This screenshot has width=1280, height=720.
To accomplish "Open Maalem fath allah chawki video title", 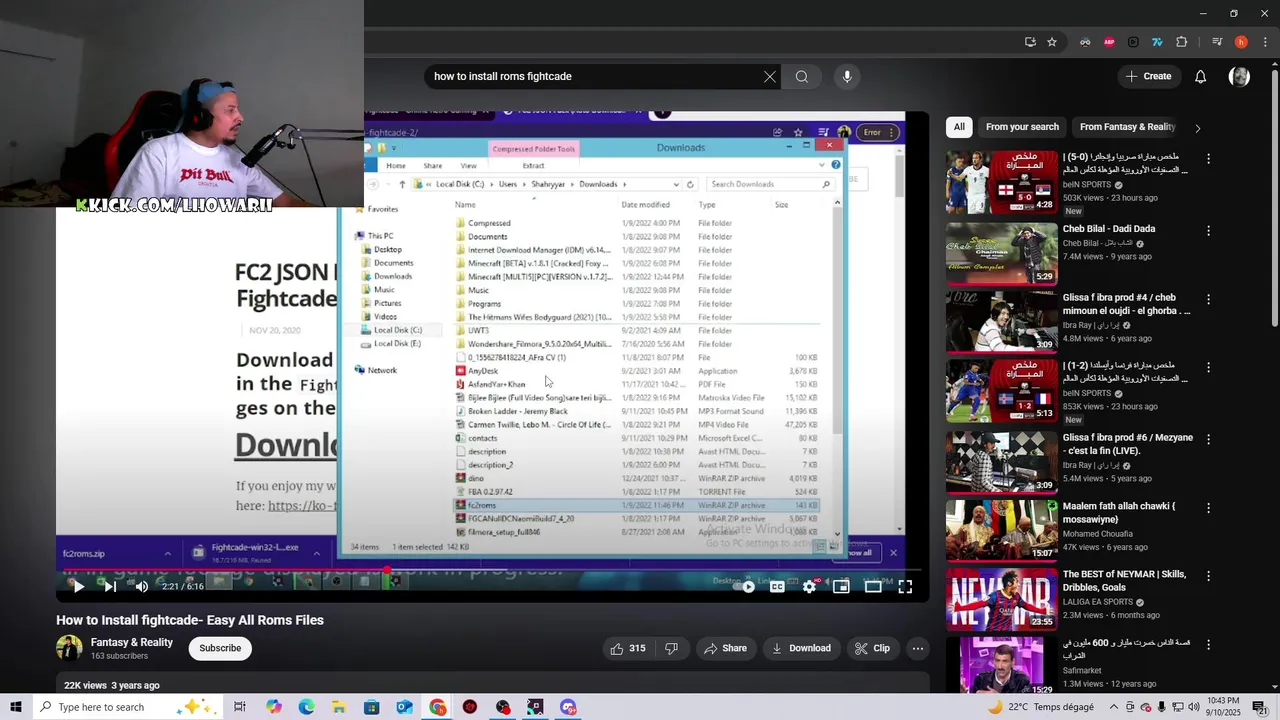I will click(1118, 513).
